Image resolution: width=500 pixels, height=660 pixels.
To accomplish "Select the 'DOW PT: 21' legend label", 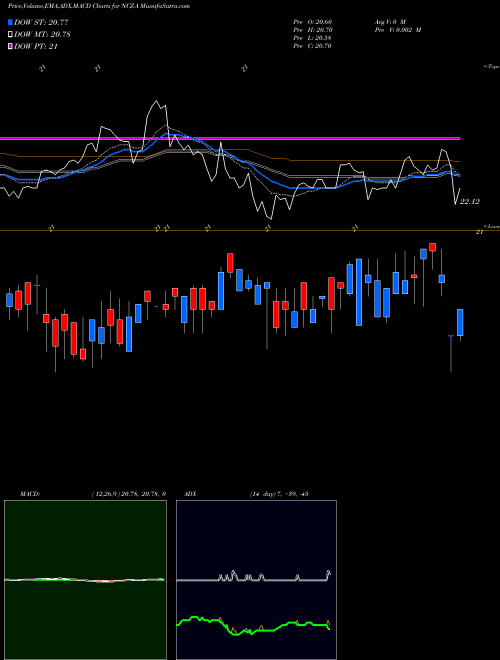I will 36,46.
